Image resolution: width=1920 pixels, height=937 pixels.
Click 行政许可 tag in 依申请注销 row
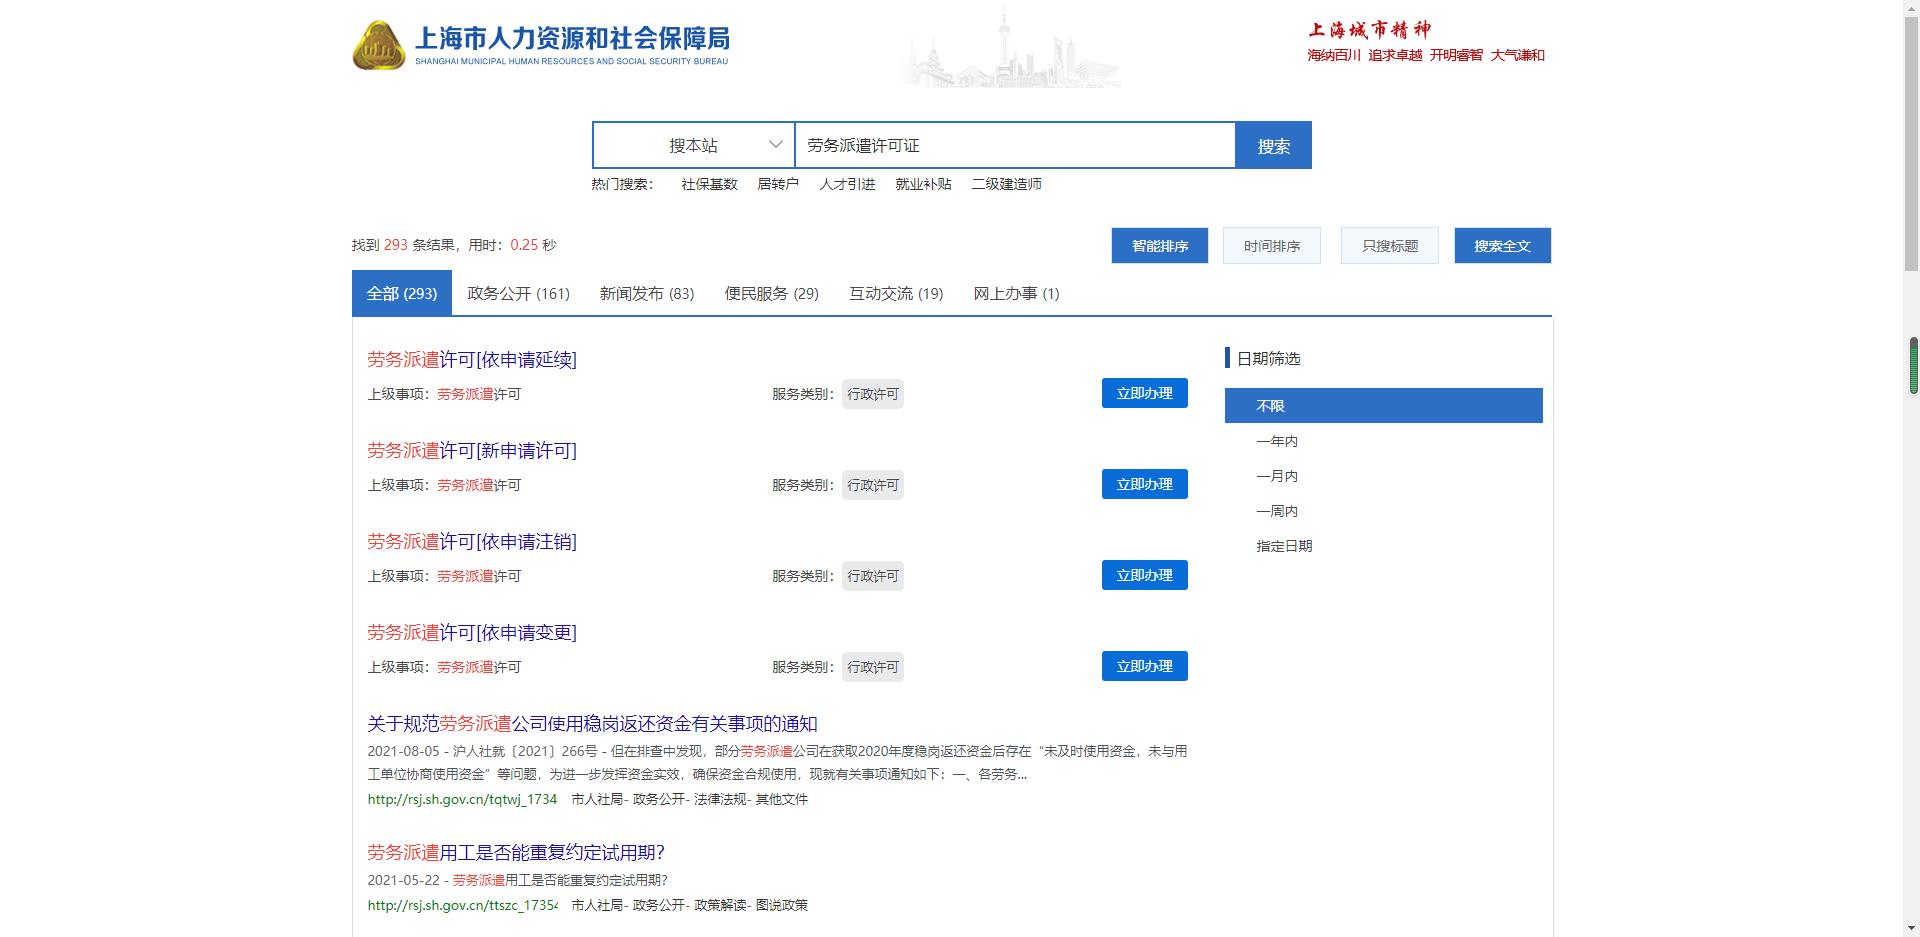pyautogui.click(x=873, y=576)
